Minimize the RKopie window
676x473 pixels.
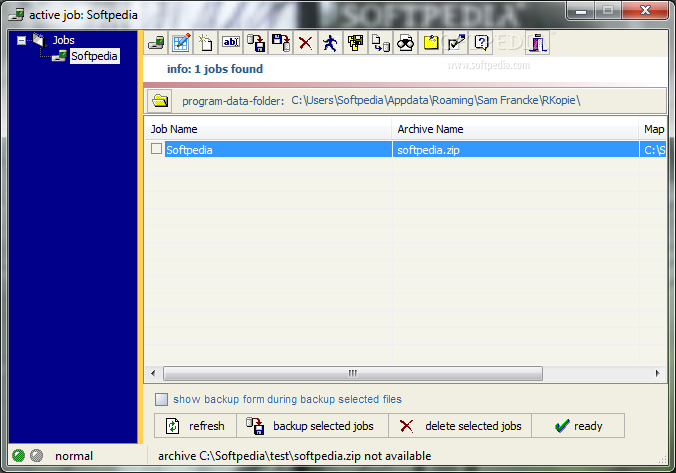(x=581, y=10)
